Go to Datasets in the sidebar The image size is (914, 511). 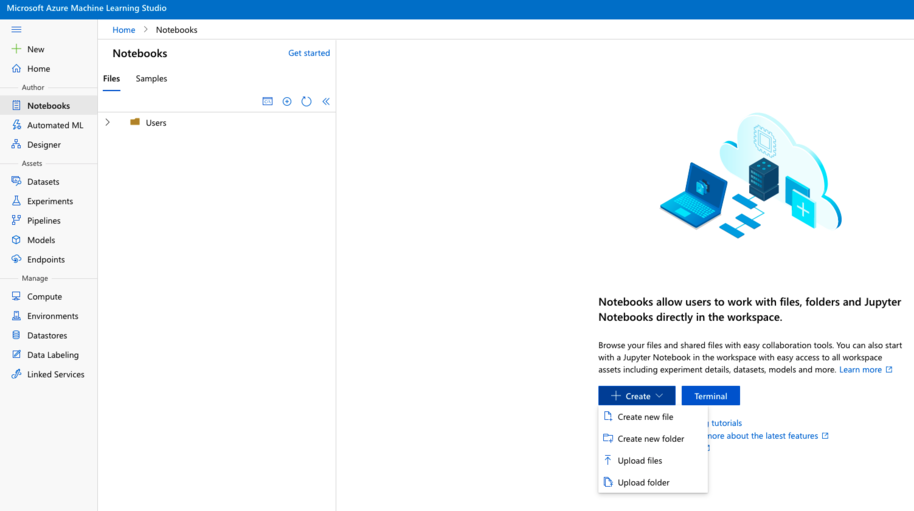(42, 182)
